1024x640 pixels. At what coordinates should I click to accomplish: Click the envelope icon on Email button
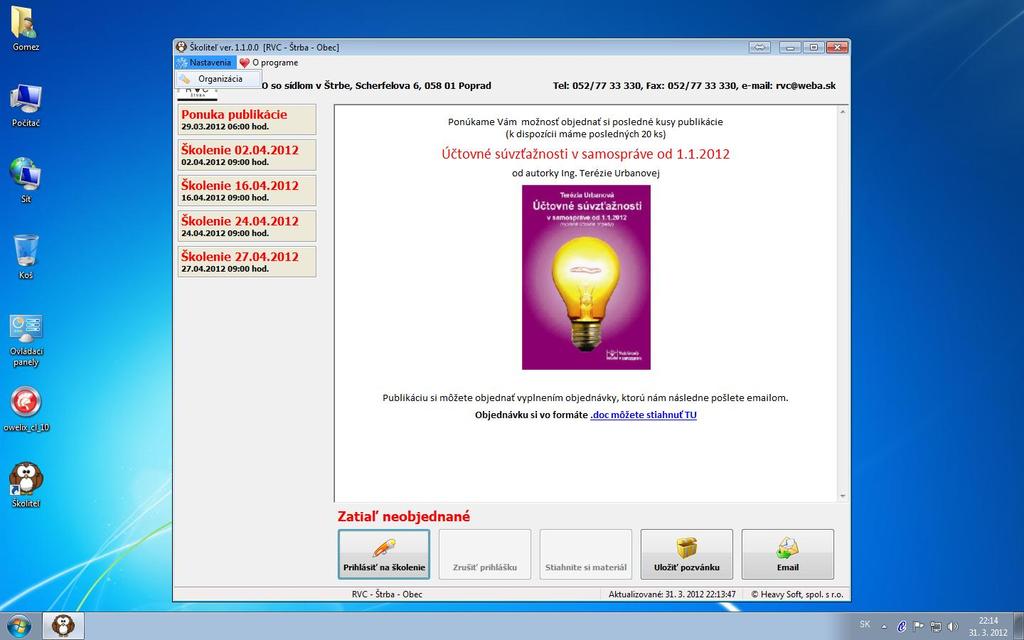(788, 547)
